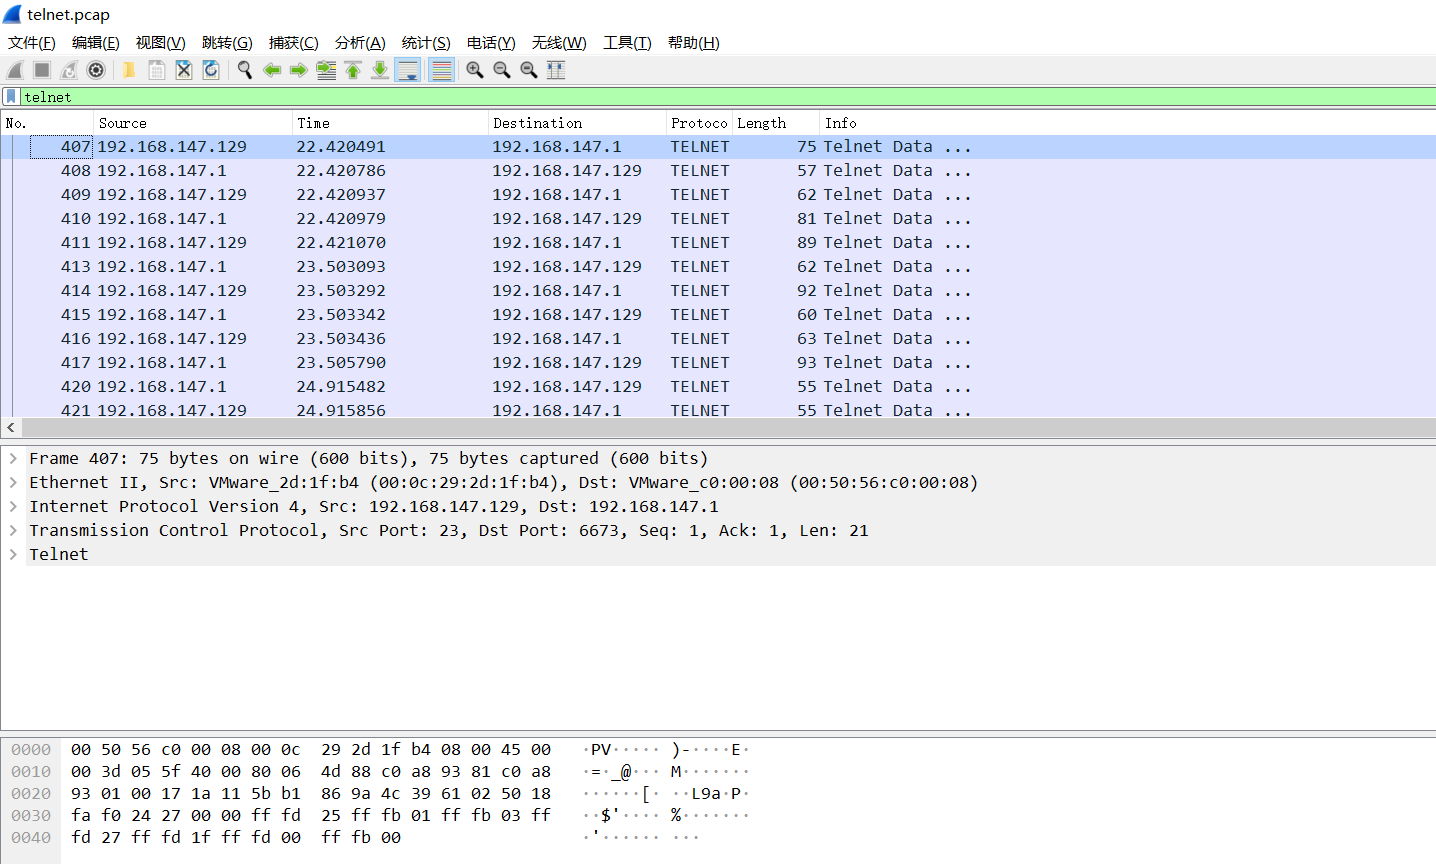Open the 统计(S) menu
This screenshot has width=1436, height=864.
click(425, 42)
